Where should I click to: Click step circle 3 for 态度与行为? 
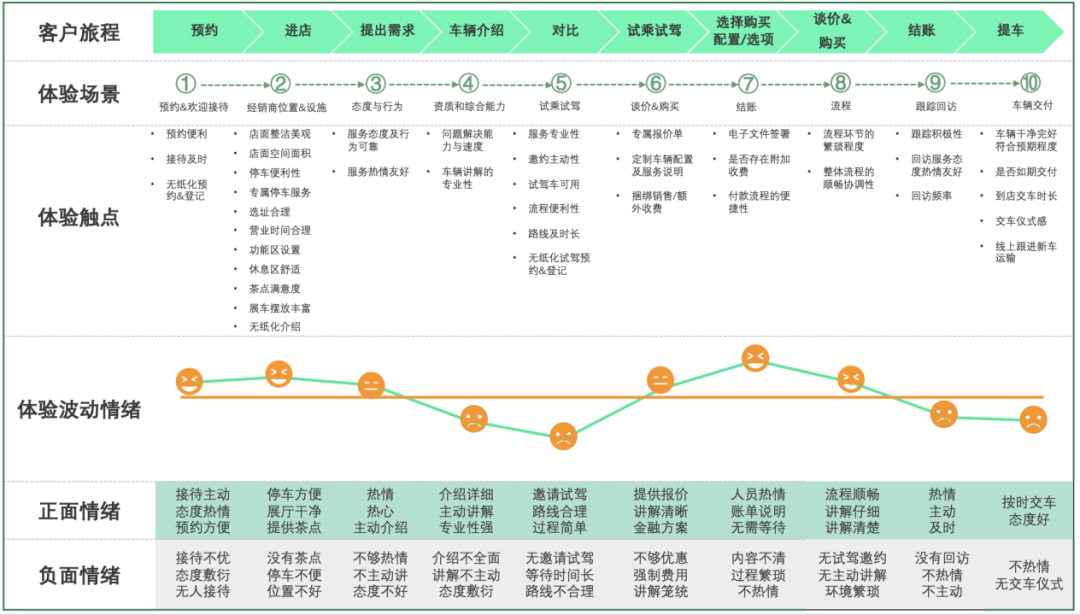coord(375,84)
